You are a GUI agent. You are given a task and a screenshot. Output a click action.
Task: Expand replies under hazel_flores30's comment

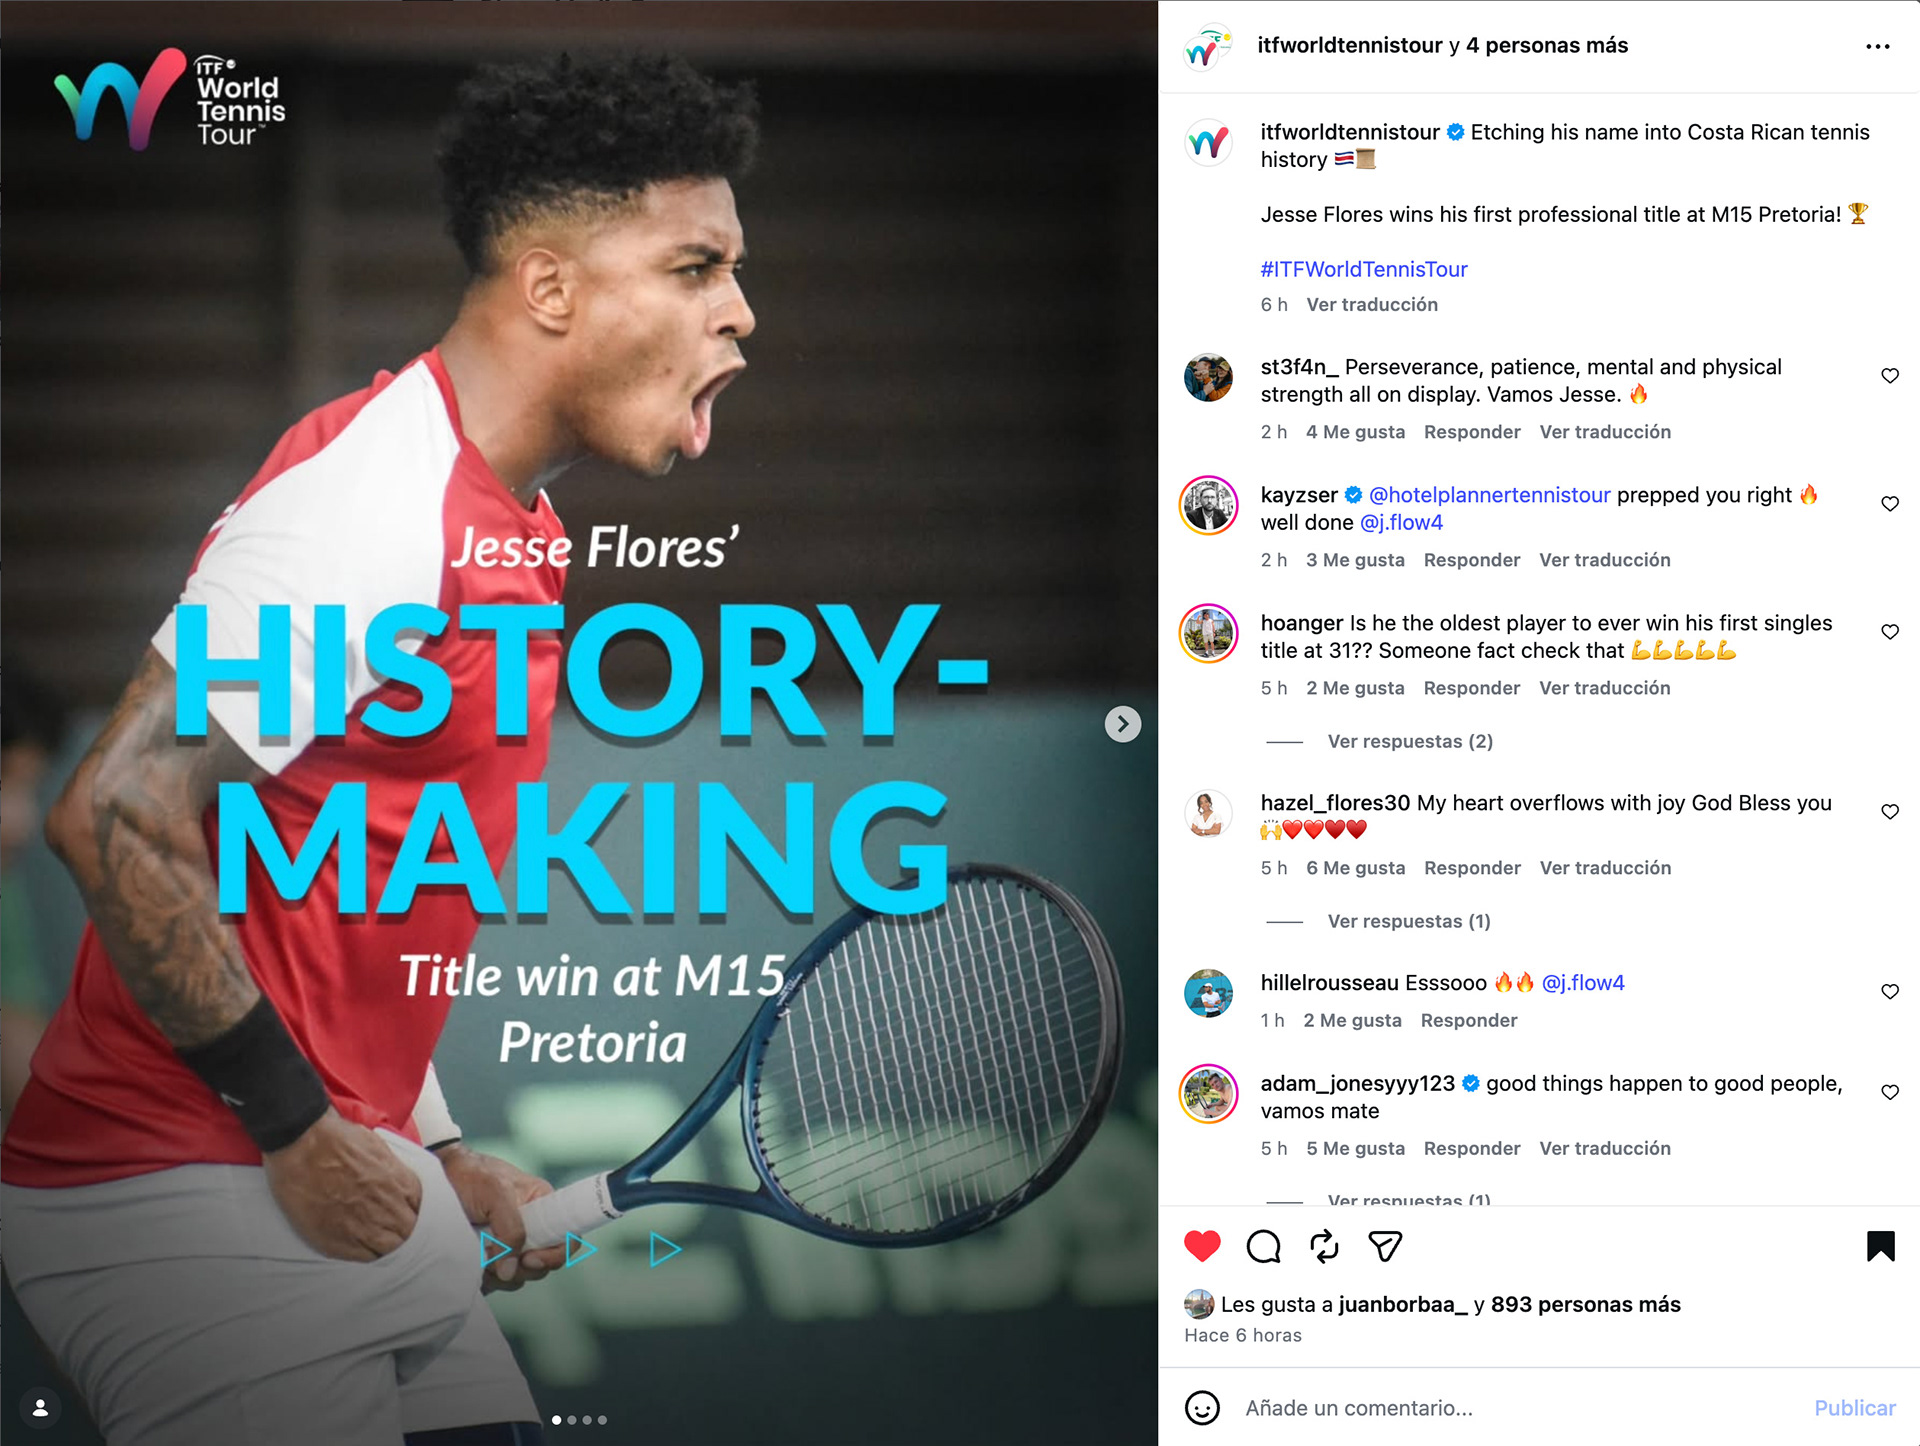[x=1408, y=921]
